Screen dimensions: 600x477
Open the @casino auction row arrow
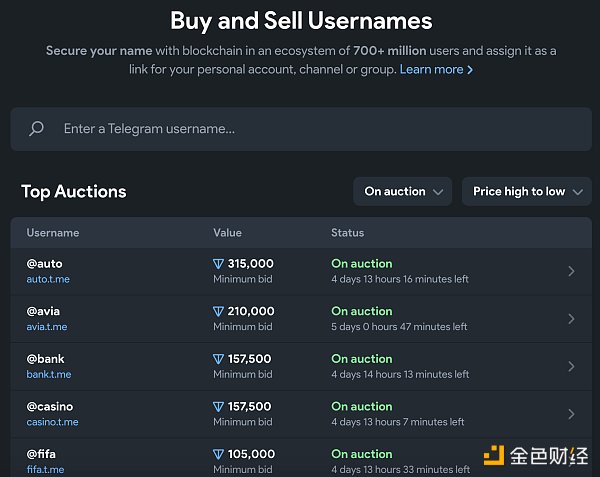click(571, 414)
